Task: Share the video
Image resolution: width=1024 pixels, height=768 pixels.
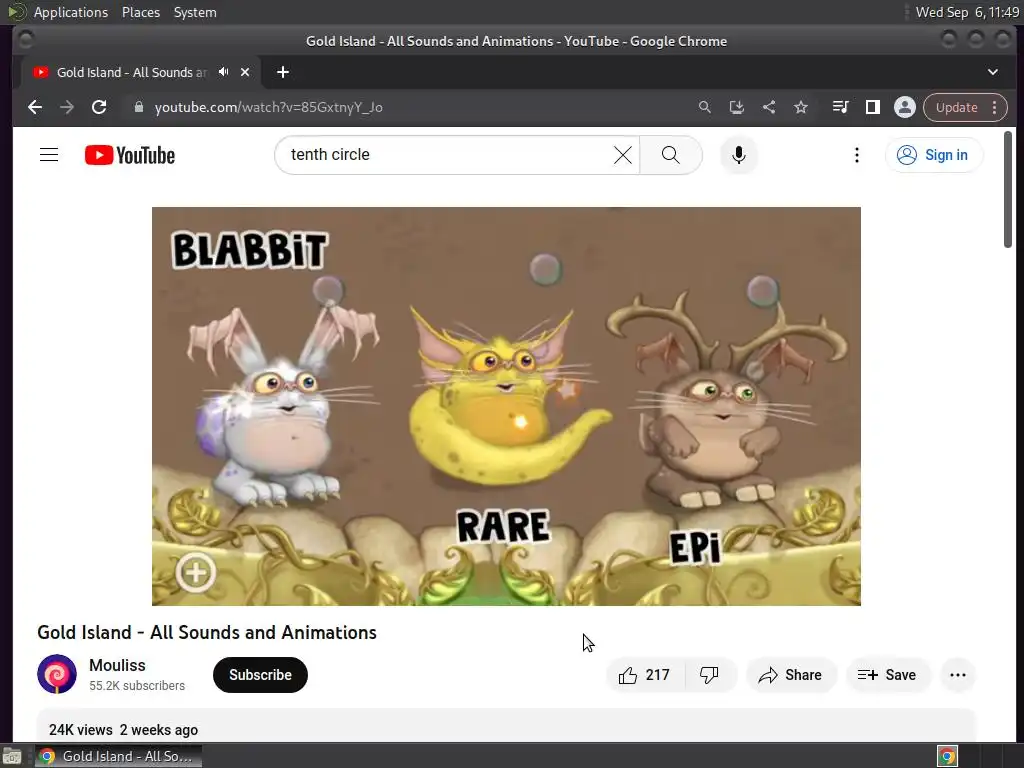Action: 790,675
